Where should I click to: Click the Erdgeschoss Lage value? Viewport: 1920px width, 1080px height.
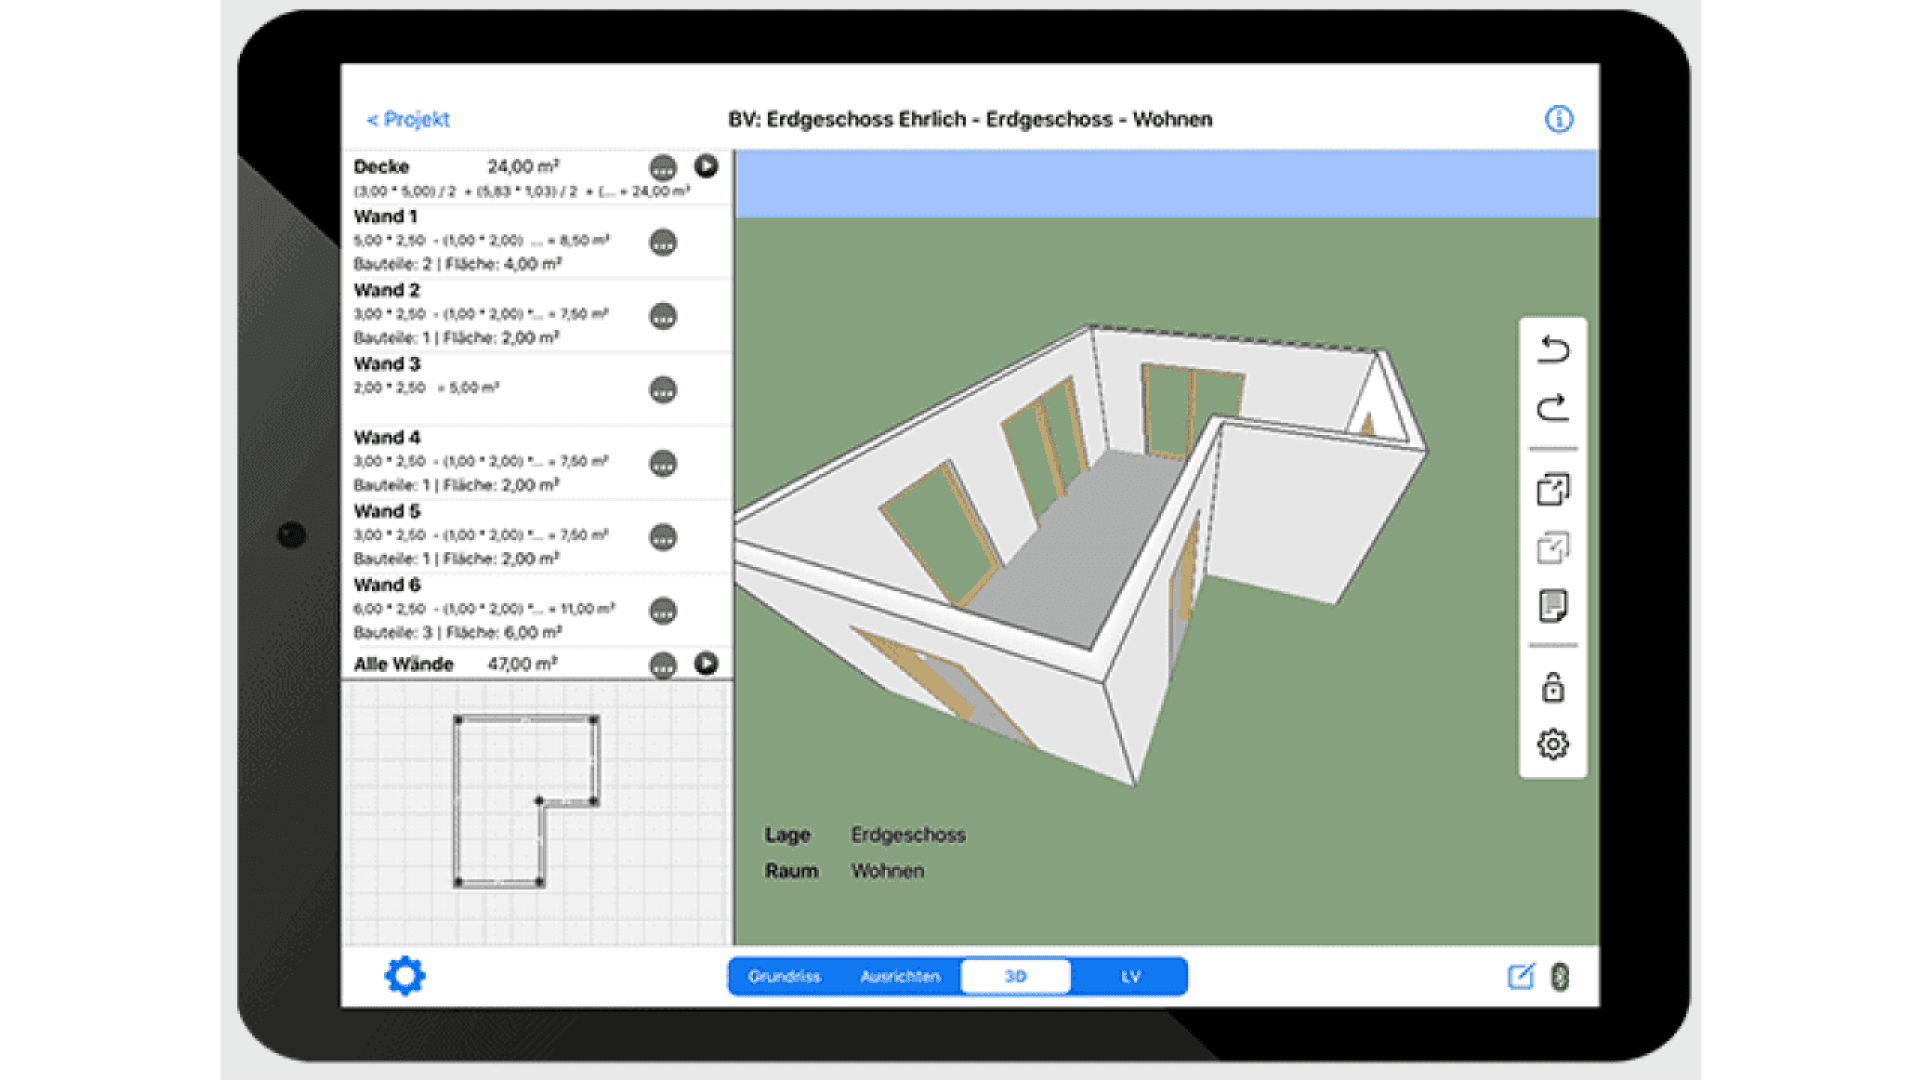click(908, 835)
